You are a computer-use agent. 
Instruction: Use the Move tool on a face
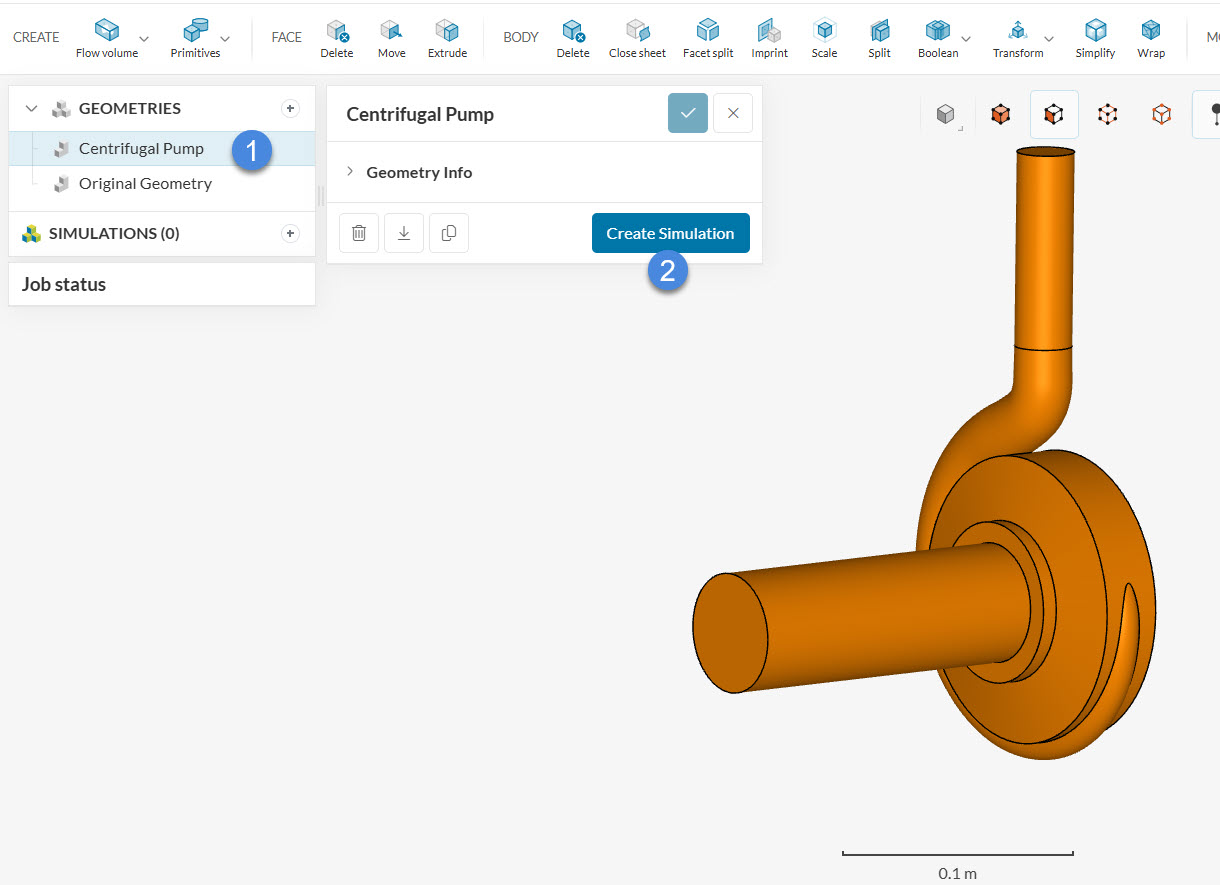pyautogui.click(x=391, y=35)
